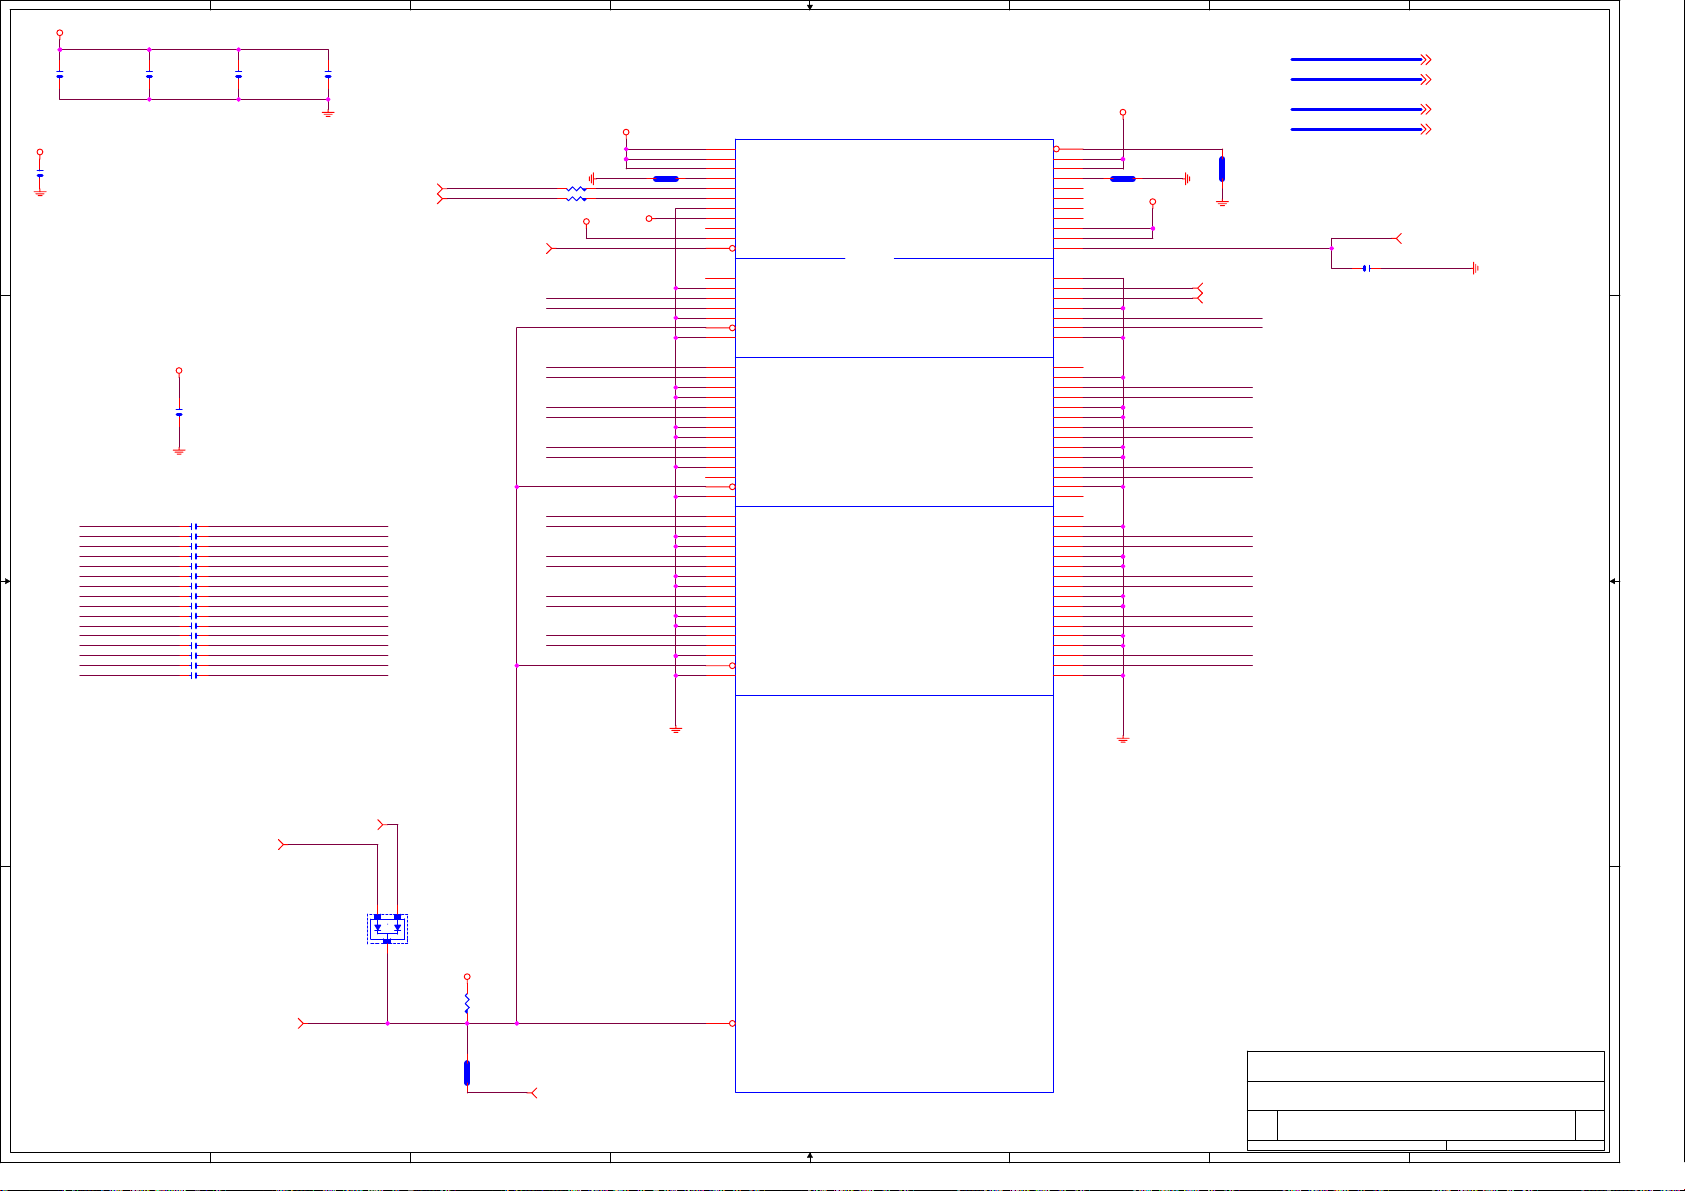Click inverted pin bubble on IC's bottom-left pin

732,1024
